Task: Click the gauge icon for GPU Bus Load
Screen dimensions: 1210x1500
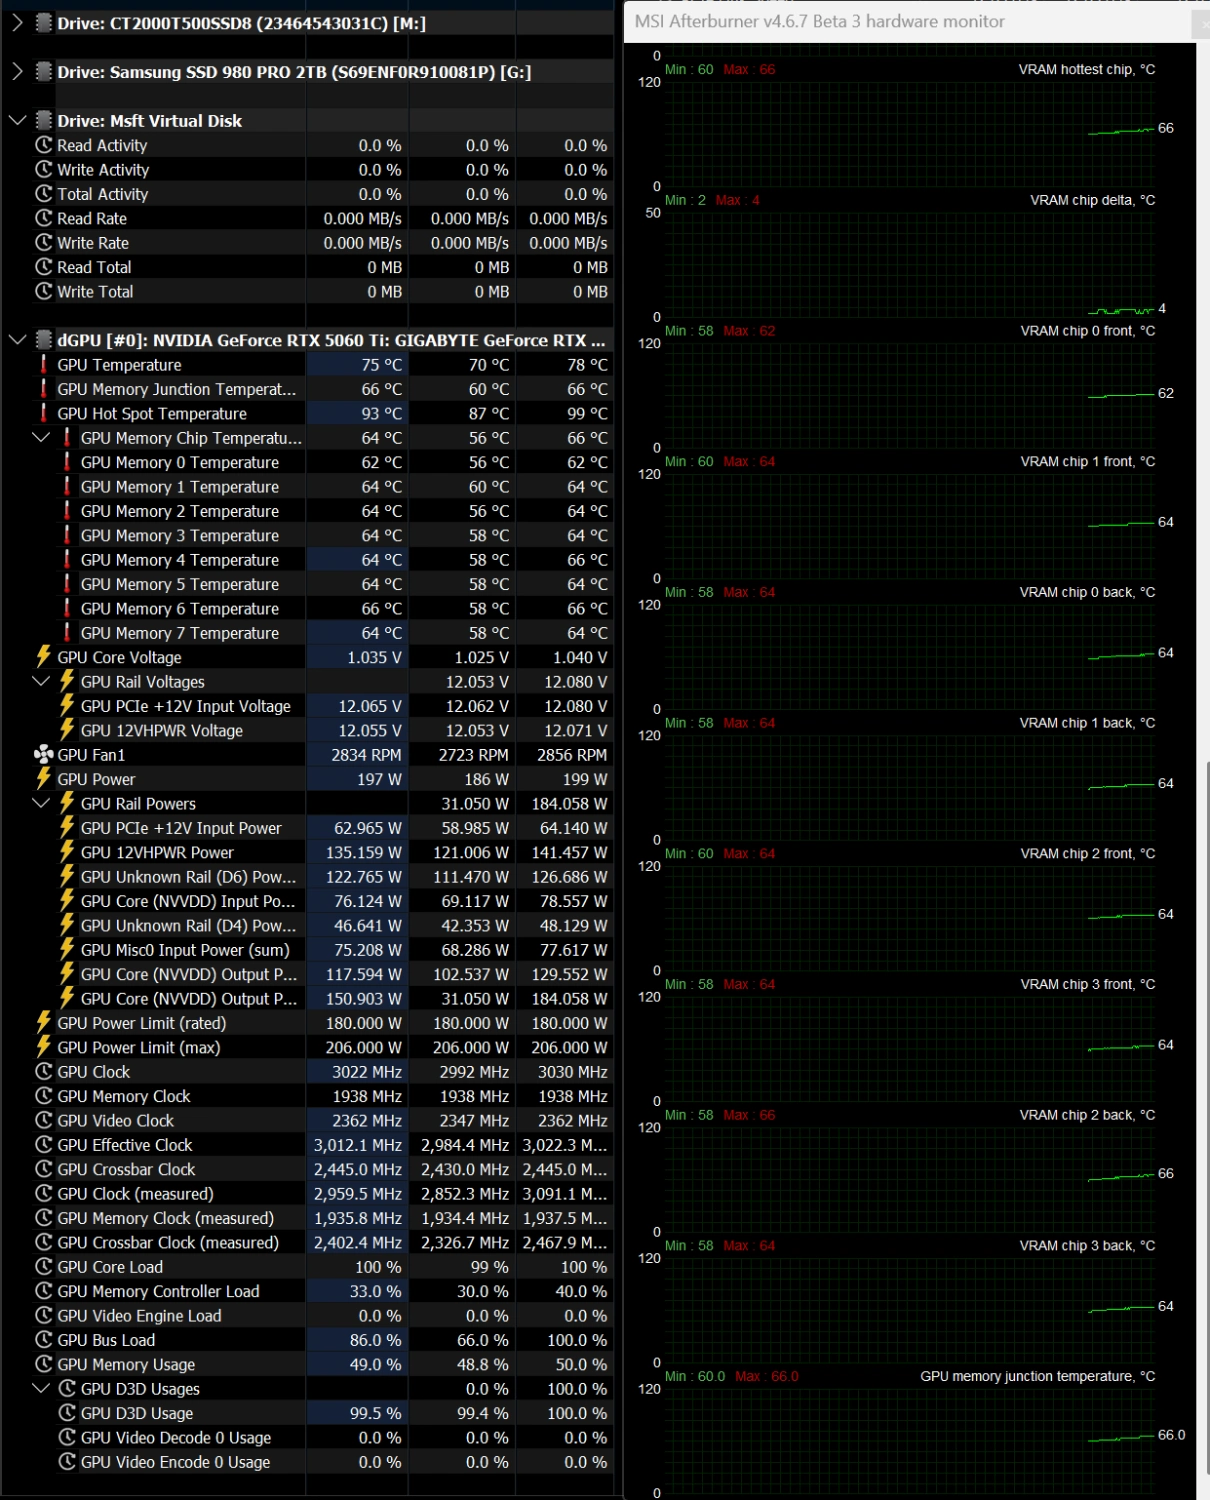Action: [x=43, y=1340]
